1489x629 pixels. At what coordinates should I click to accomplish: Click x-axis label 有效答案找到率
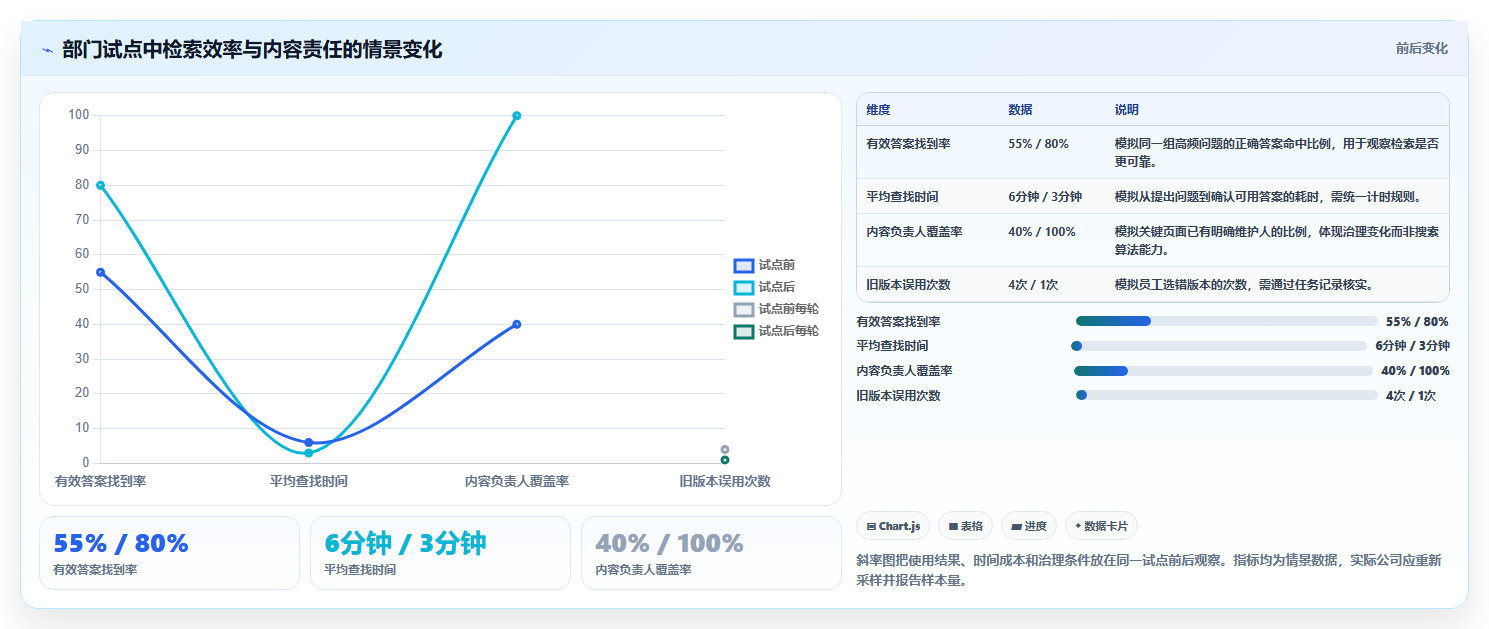101,481
